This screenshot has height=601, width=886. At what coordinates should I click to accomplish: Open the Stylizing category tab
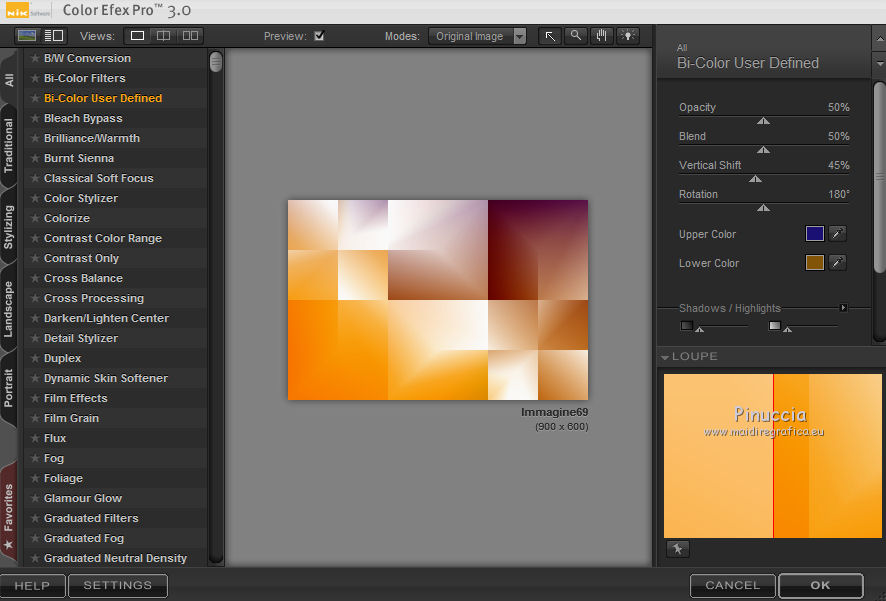(x=9, y=227)
